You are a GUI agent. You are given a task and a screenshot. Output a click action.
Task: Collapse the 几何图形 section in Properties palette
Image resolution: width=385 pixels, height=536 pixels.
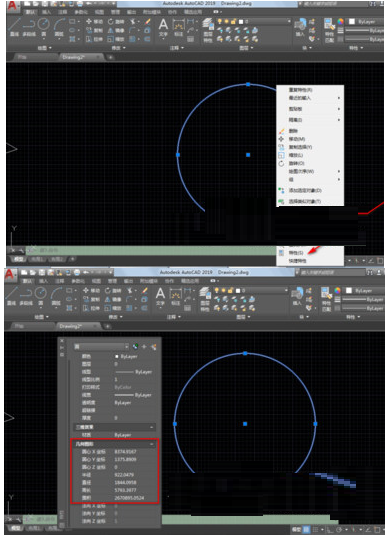(151, 444)
